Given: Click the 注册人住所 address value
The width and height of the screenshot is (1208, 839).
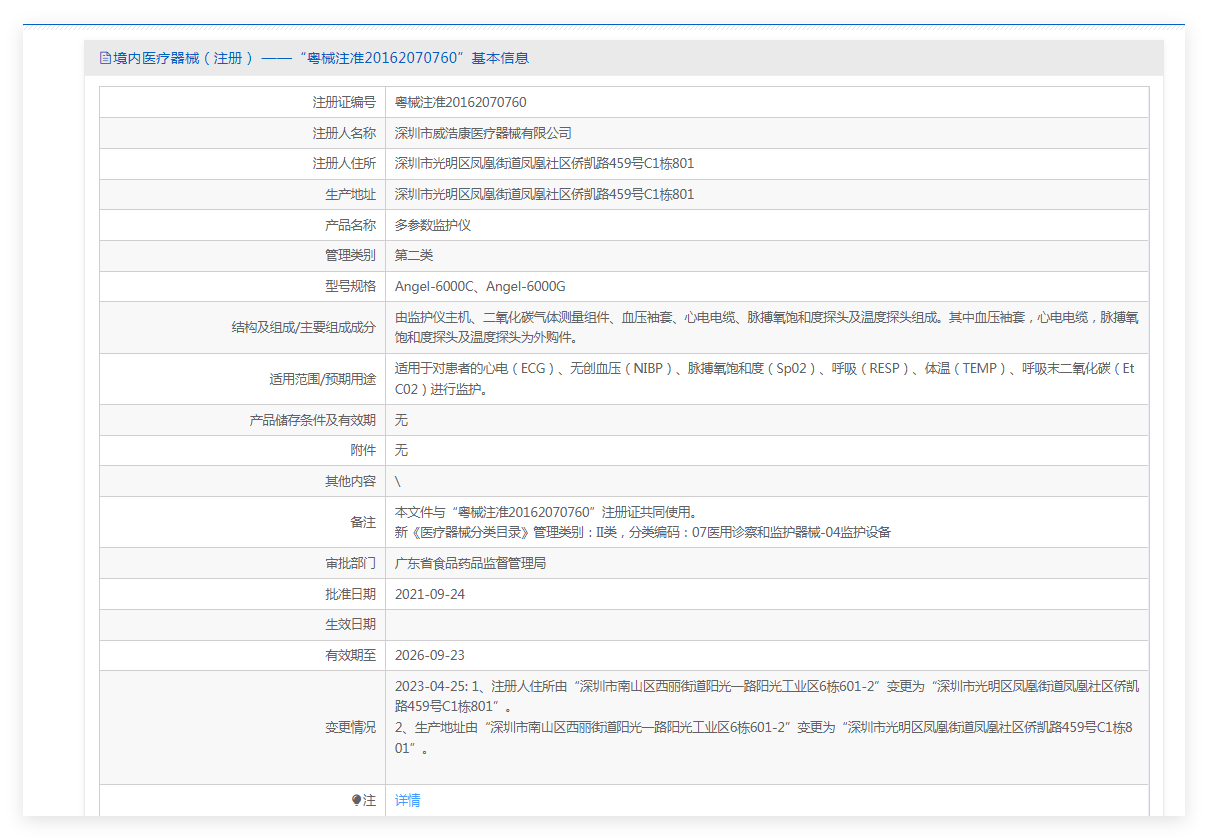Looking at the screenshot, I should (544, 163).
